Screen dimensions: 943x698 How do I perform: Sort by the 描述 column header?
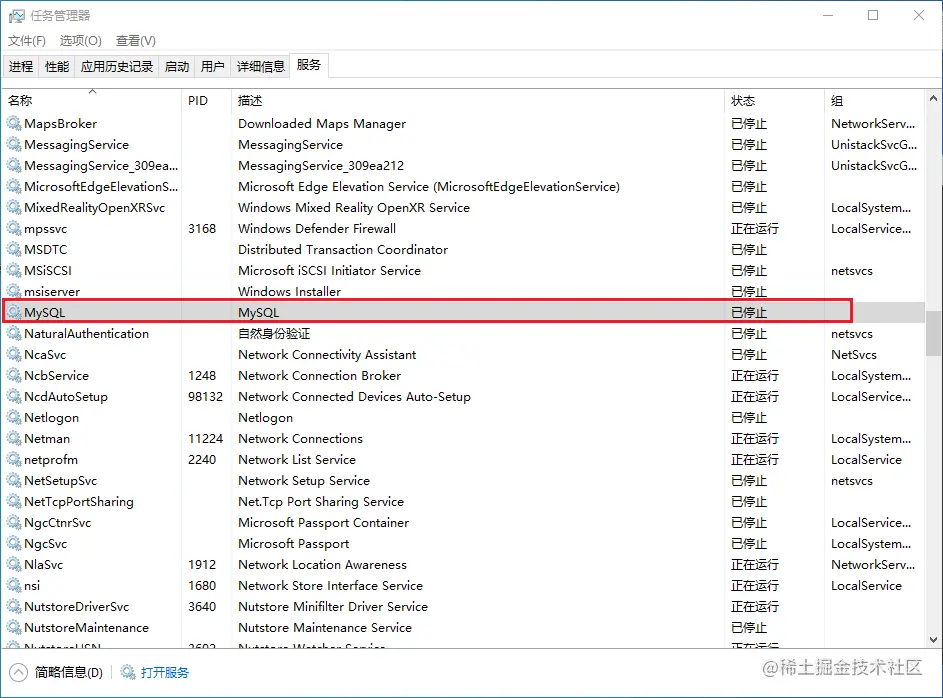point(478,100)
